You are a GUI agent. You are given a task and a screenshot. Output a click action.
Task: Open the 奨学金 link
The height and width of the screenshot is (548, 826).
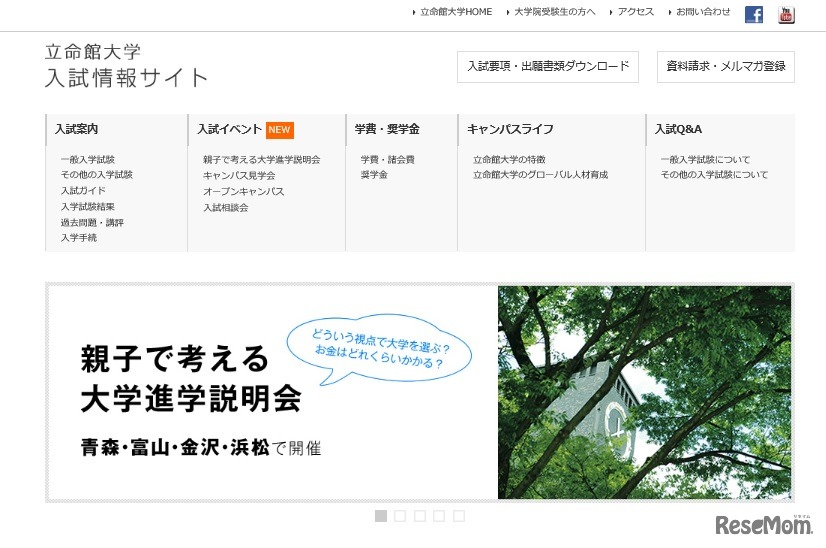[374, 174]
